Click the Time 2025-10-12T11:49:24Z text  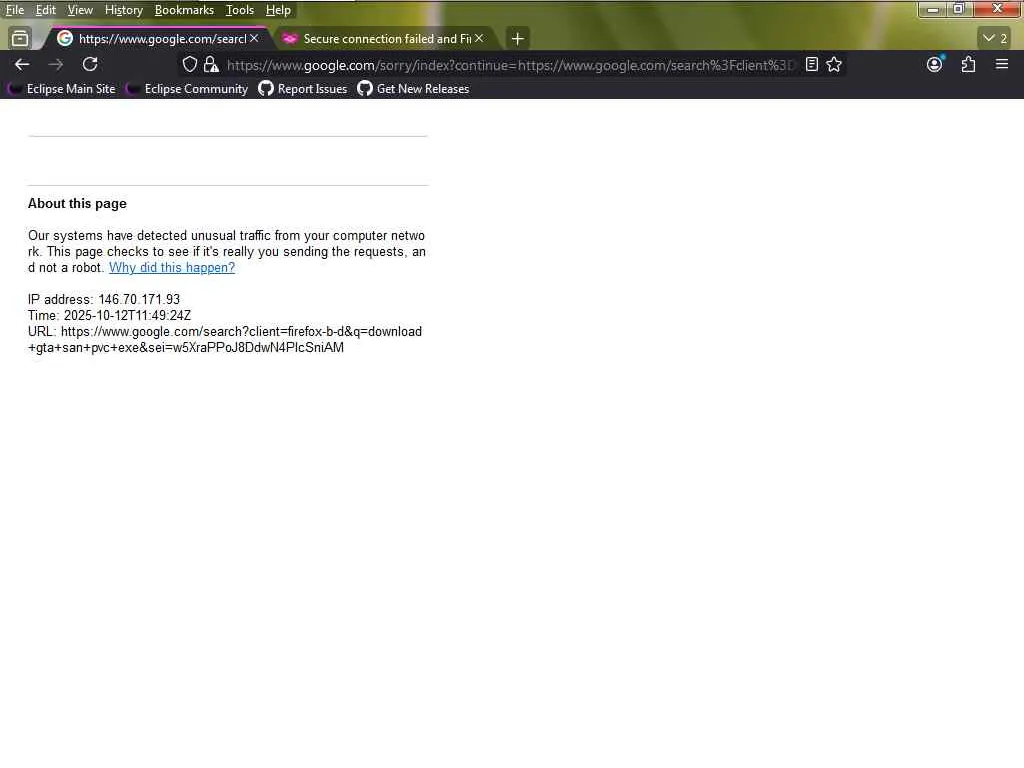[x=109, y=315]
